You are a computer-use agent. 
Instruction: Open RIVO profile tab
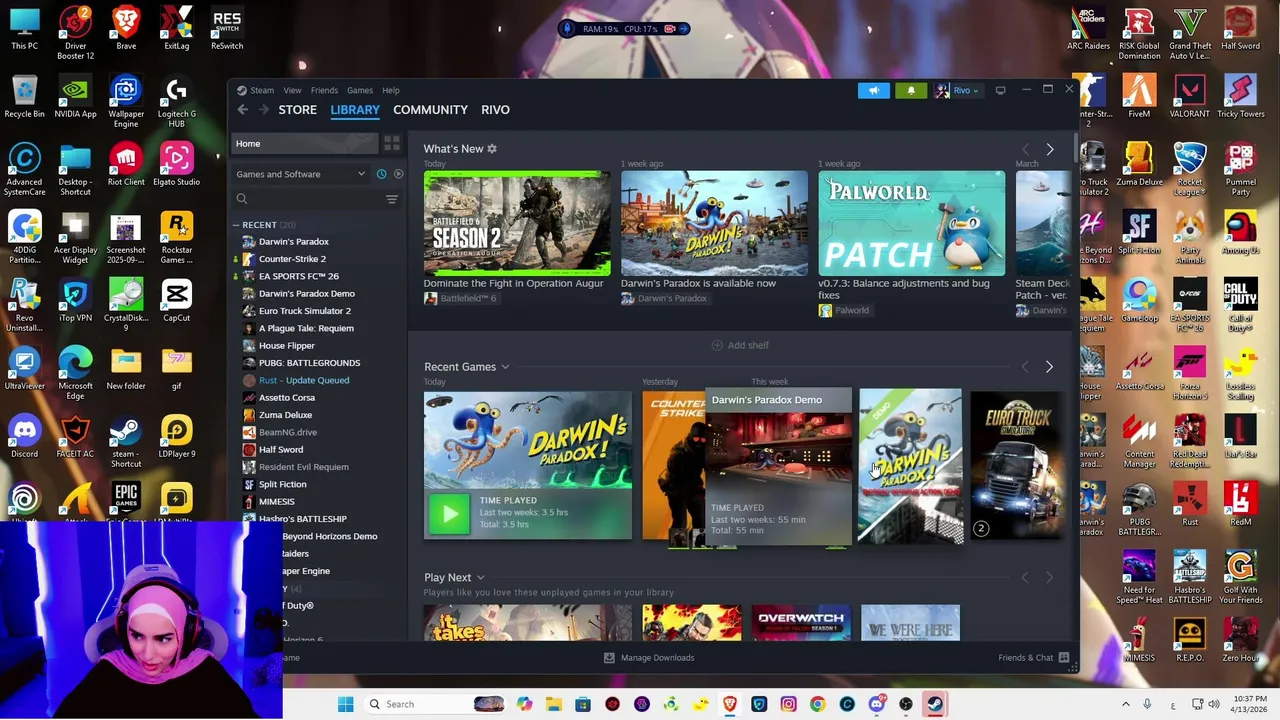495,110
